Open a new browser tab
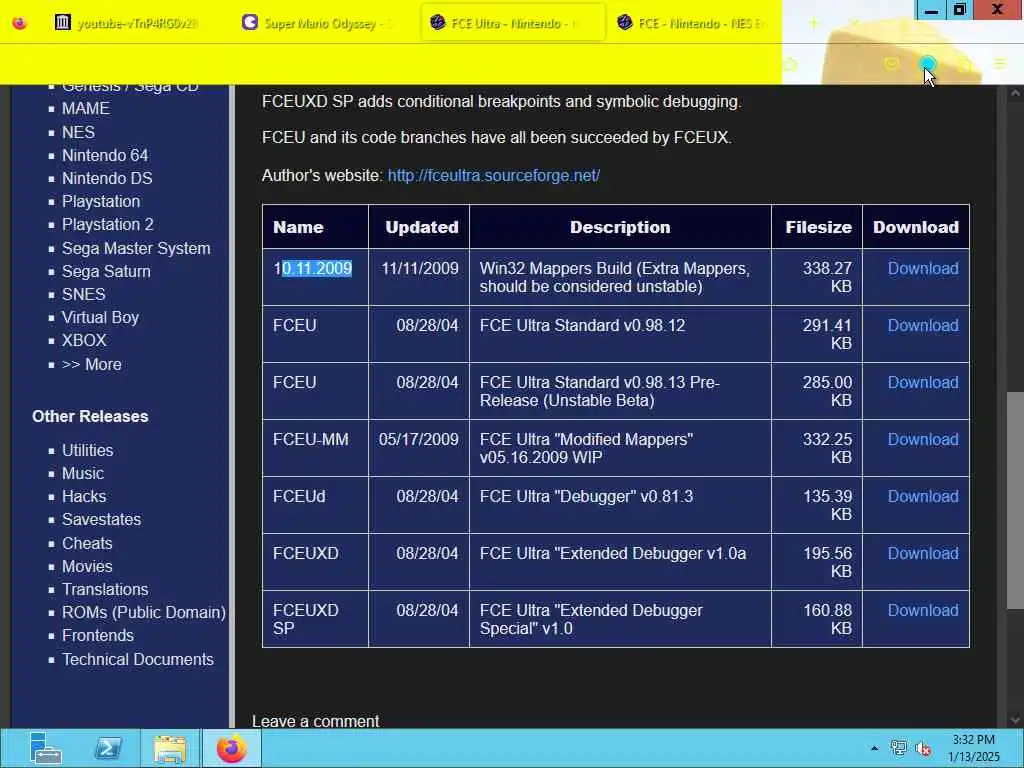1024x768 pixels. [x=813, y=24]
